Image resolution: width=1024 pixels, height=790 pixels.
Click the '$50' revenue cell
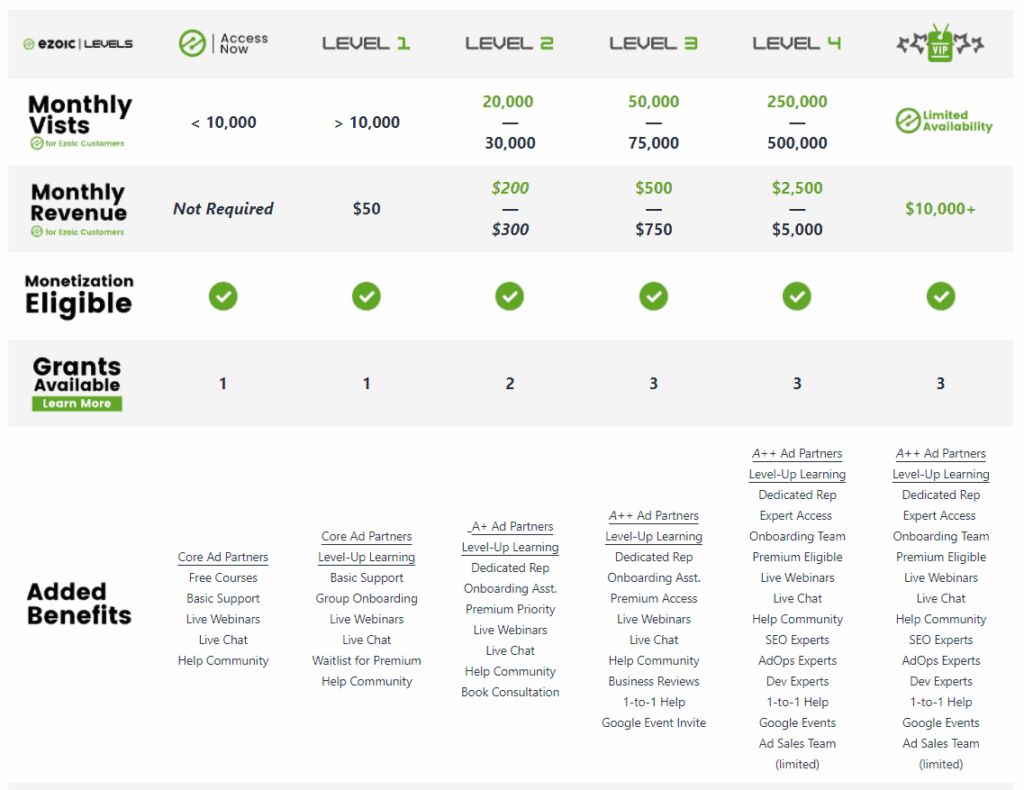coord(366,209)
